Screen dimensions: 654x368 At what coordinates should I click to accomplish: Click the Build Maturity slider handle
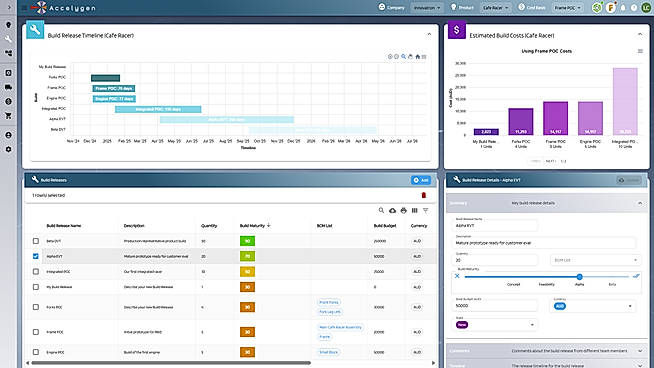coord(579,277)
